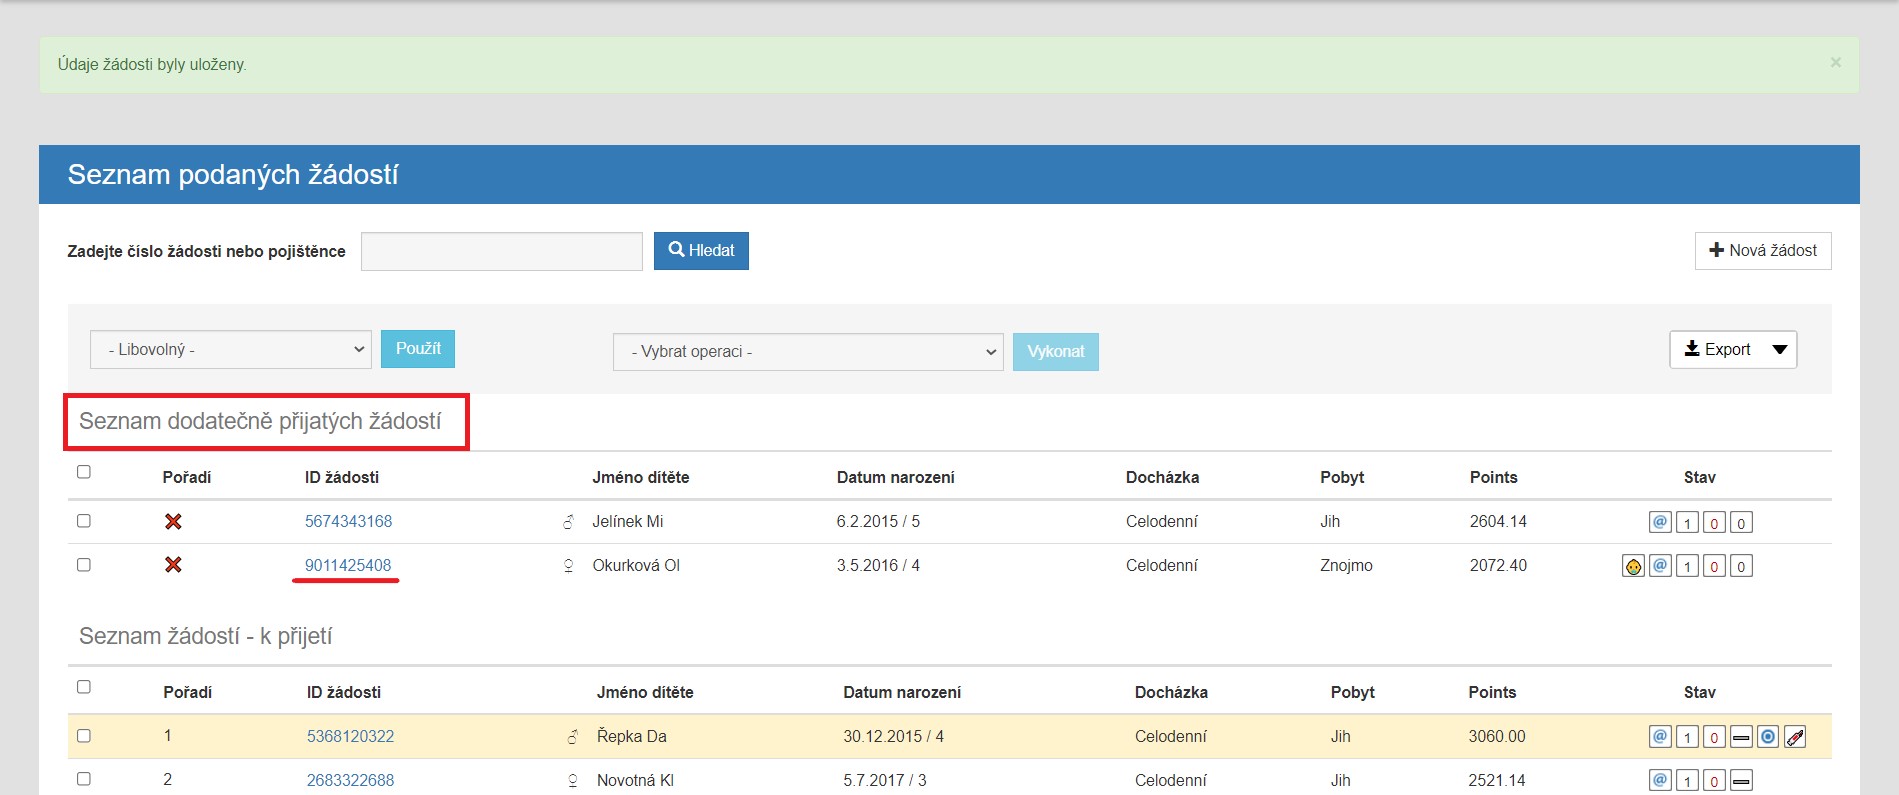This screenshot has width=1899, height=795.
Task: Click the email @ icon in Novotná Kl row
Action: coord(1660,780)
